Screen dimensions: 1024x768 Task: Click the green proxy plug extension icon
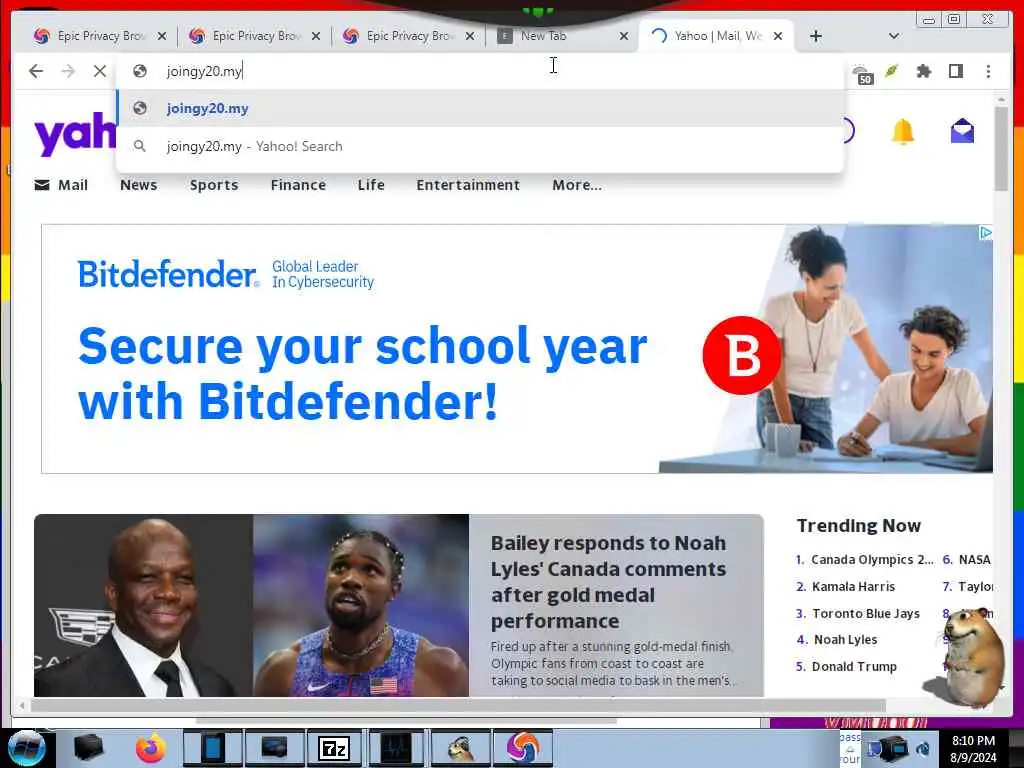(x=891, y=71)
